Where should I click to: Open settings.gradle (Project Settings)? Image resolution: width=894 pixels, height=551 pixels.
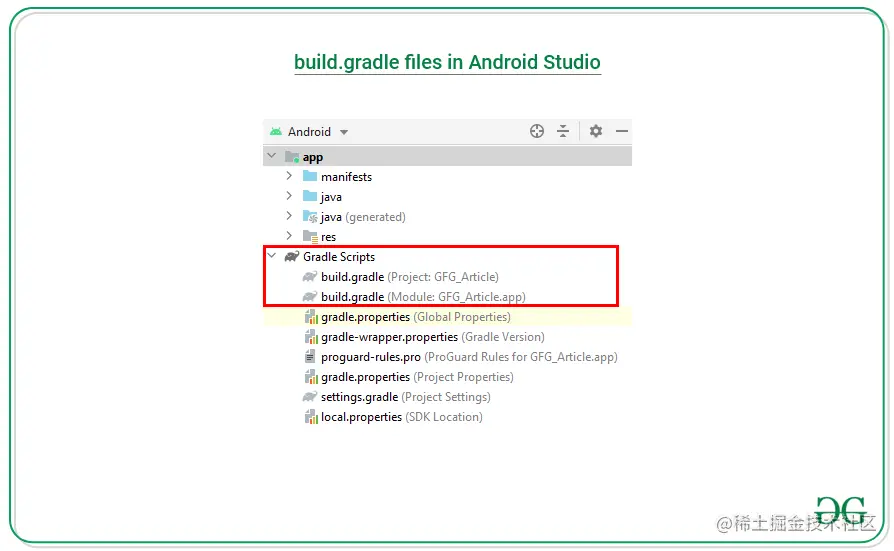point(405,397)
